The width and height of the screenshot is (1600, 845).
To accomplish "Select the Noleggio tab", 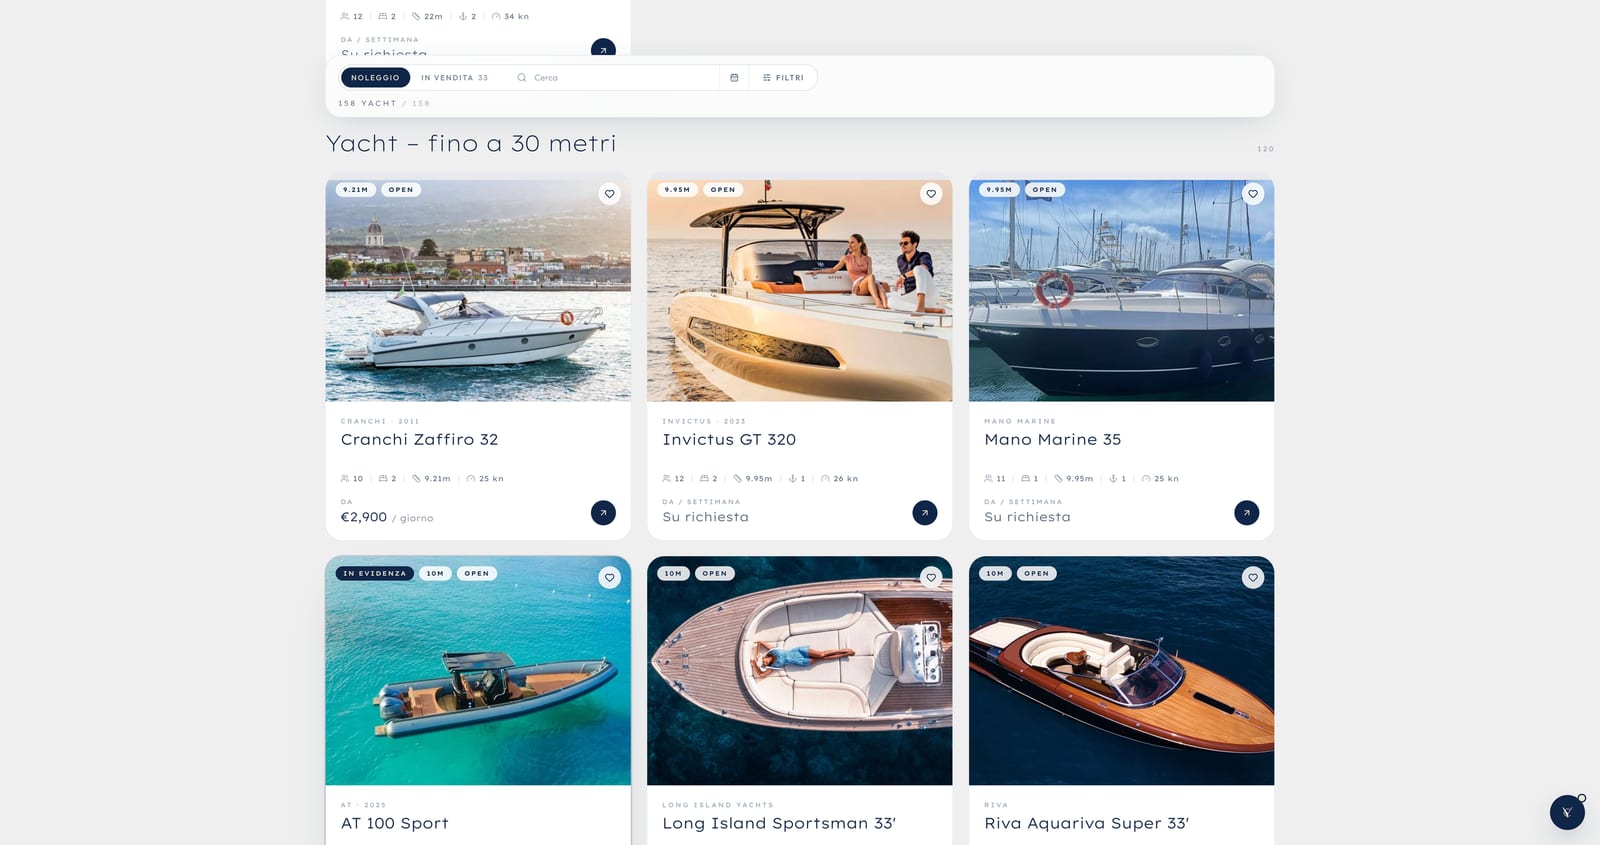I will click(375, 77).
